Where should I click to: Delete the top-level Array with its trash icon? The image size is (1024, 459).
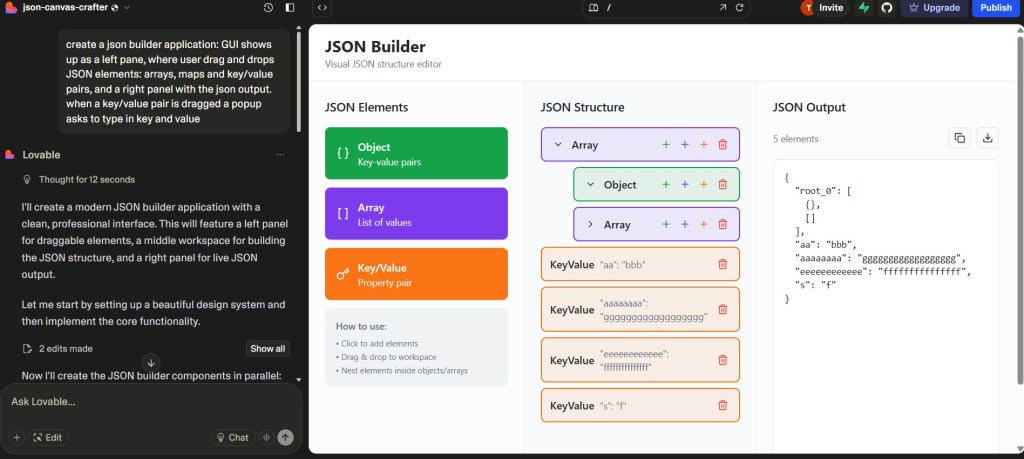click(x=722, y=145)
